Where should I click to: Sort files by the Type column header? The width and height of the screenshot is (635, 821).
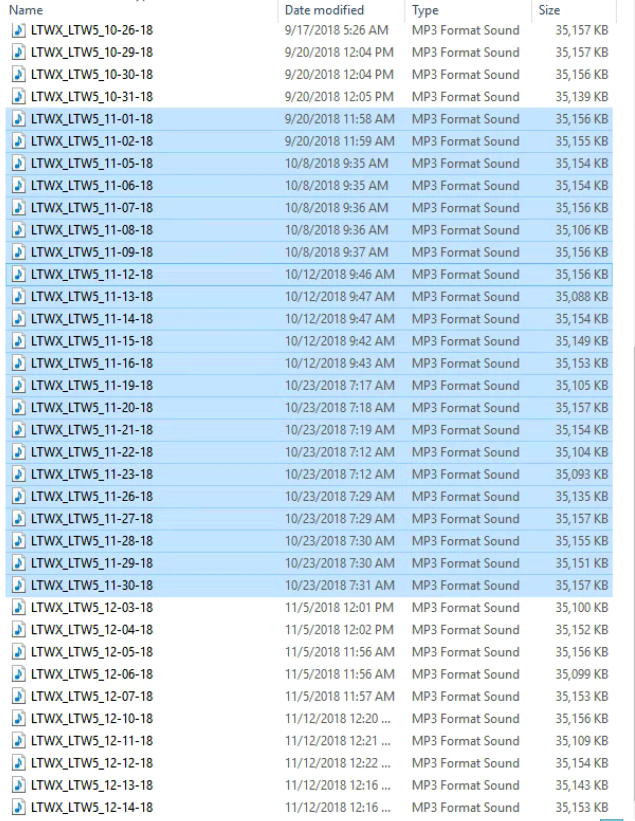click(x=425, y=10)
